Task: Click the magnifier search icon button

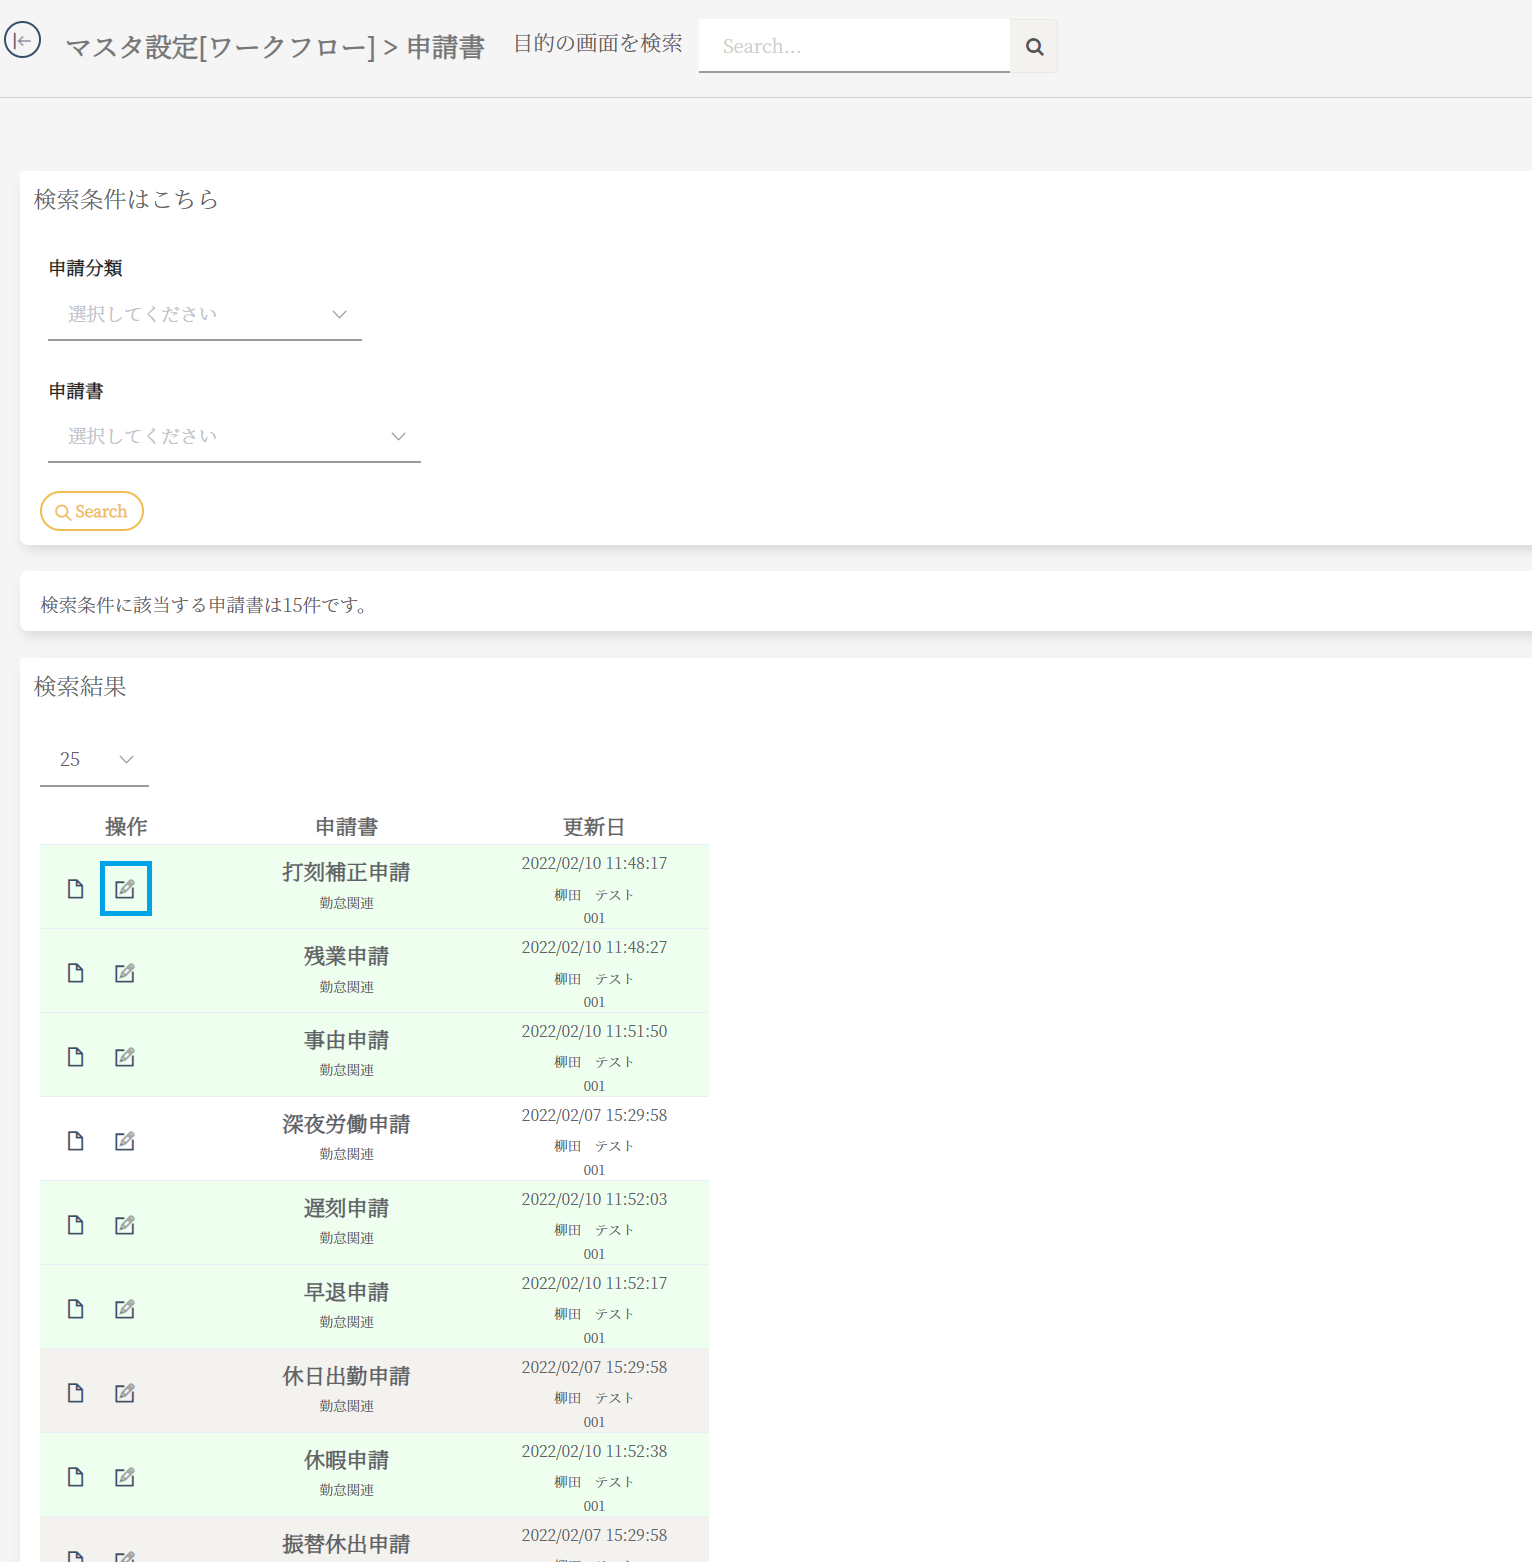Action: click(1034, 46)
